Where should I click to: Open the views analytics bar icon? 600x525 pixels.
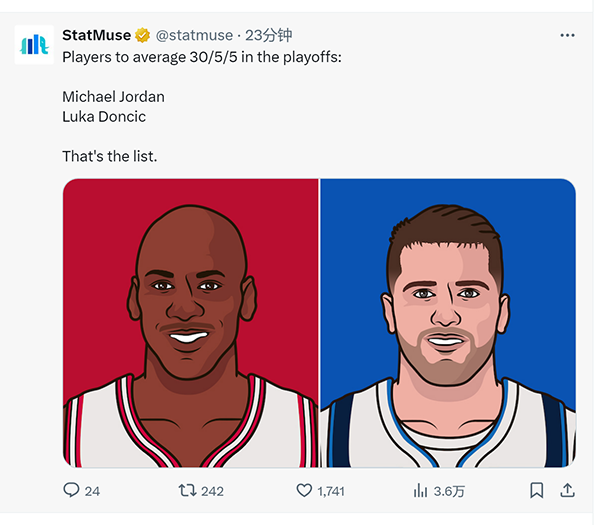[x=421, y=490]
